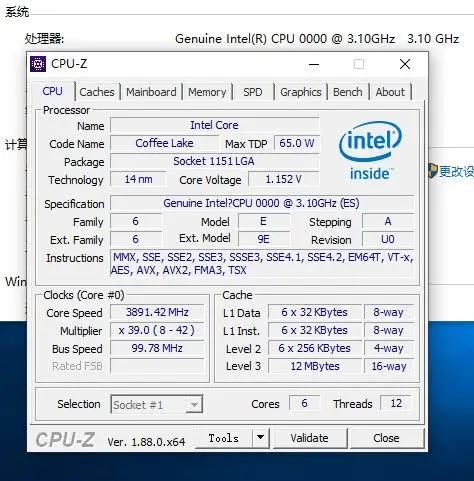
Task: Click the Level 3 '12 MBytes' value
Action: (x=315, y=366)
